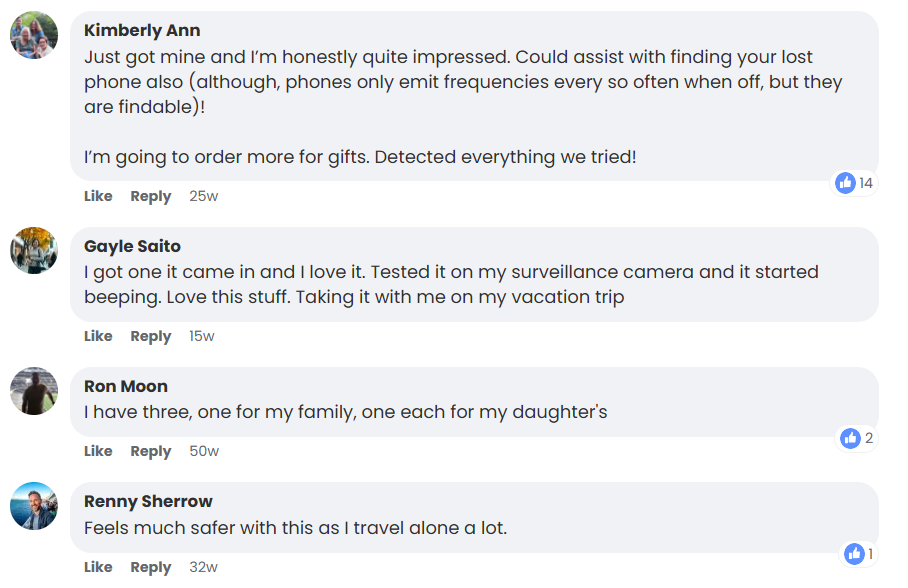Reply to Kimberly Ann's comment

[151, 196]
